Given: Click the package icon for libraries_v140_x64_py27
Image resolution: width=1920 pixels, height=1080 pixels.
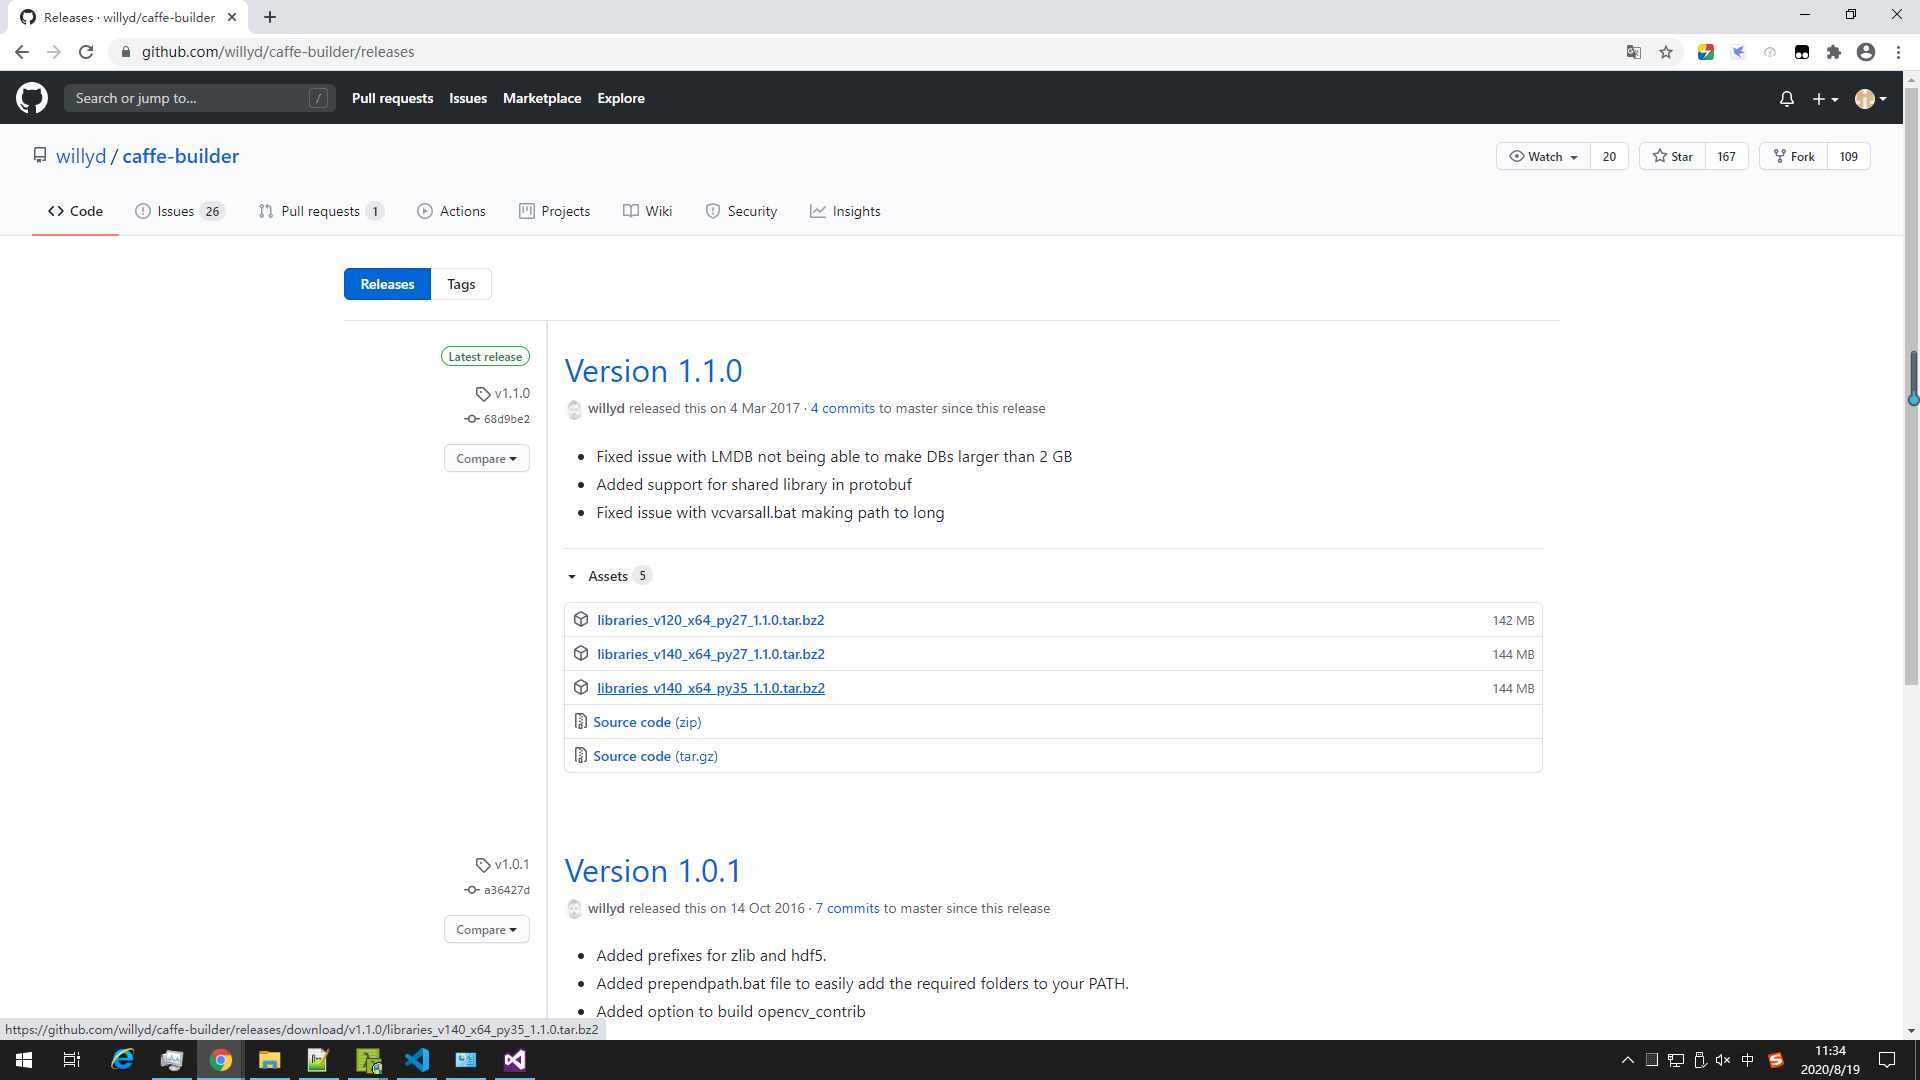Looking at the screenshot, I should [581, 654].
